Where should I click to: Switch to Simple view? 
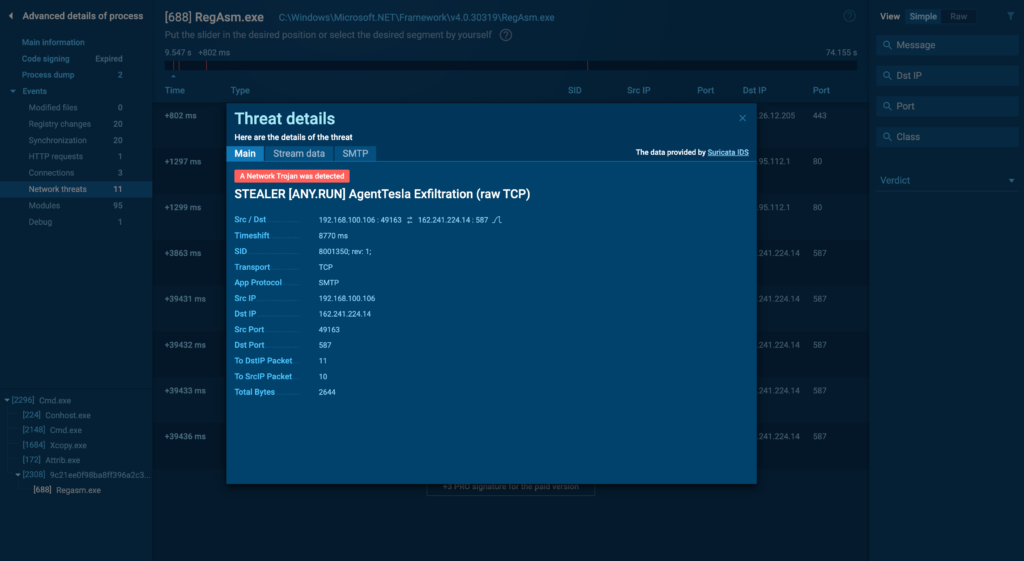pyautogui.click(x=923, y=16)
